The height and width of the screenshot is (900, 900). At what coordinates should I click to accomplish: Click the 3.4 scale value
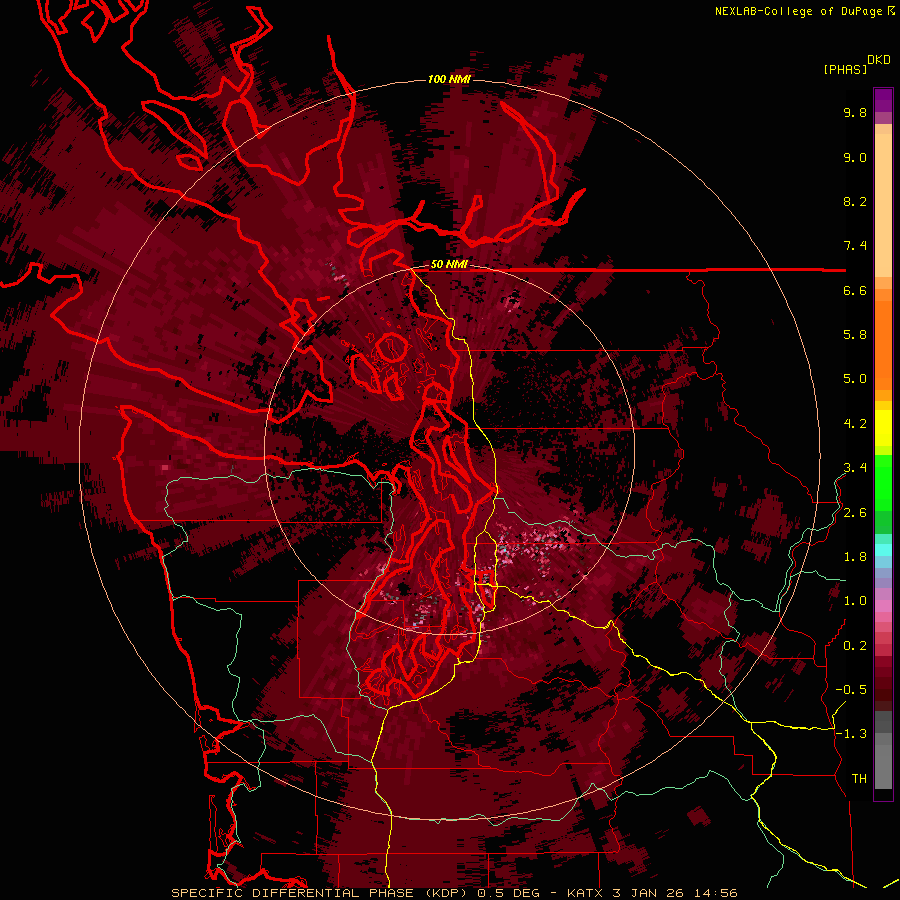pyautogui.click(x=855, y=468)
